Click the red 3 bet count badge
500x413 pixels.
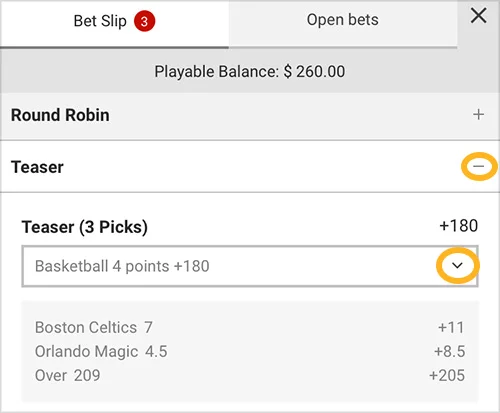pyautogui.click(x=144, y=21)
